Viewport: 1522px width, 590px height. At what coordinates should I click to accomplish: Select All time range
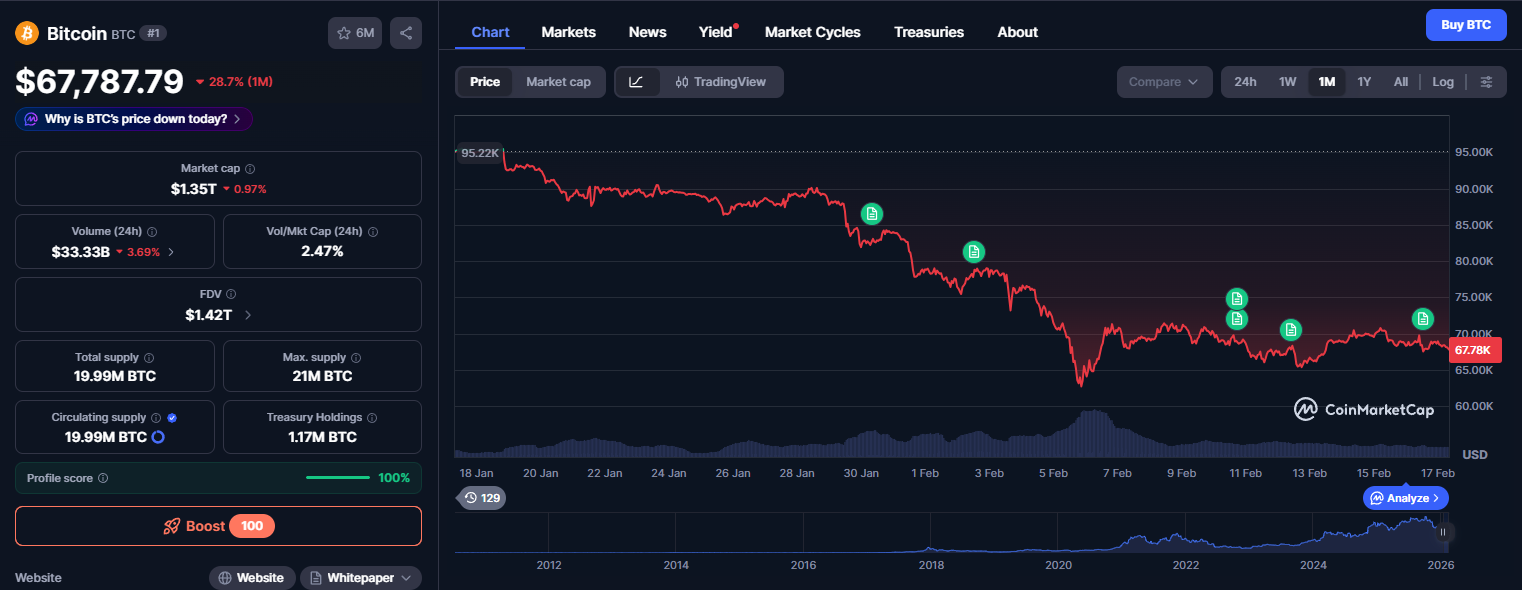[1401, 82]
